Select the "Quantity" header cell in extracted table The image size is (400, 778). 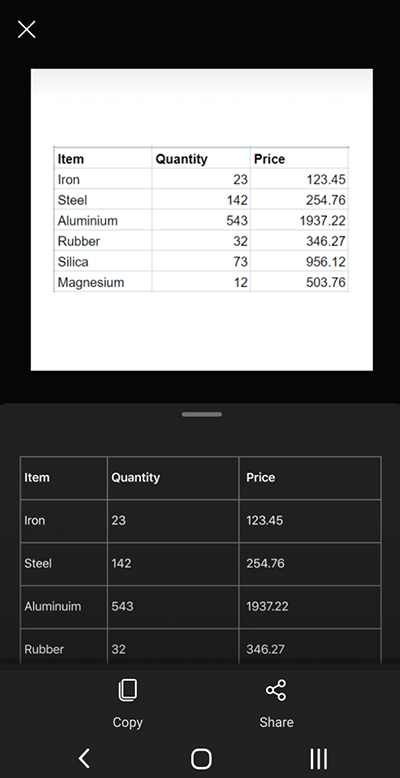click(173, 478)
